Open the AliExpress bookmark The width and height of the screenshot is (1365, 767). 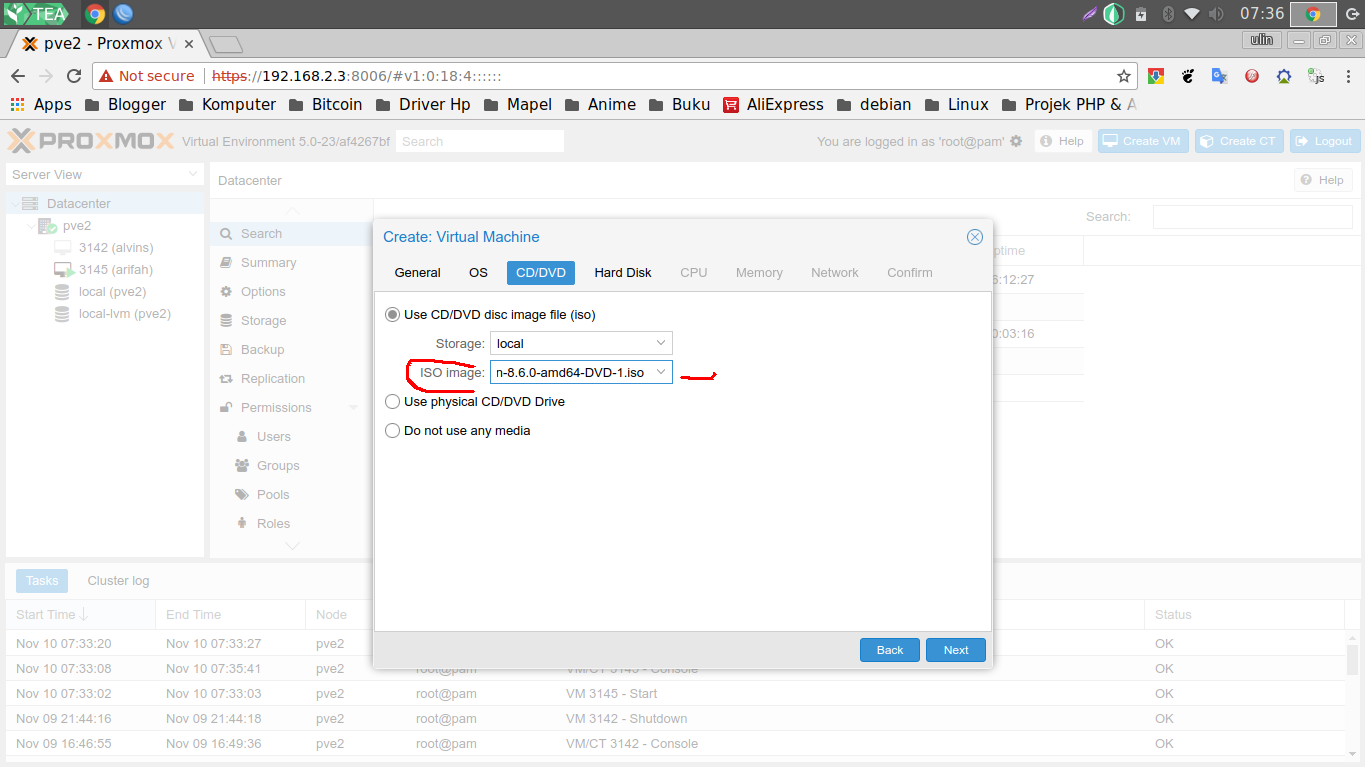pos(773,104)
